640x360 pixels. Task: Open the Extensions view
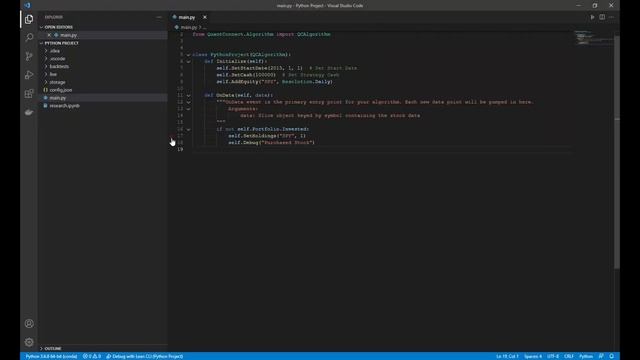point(29,94)
